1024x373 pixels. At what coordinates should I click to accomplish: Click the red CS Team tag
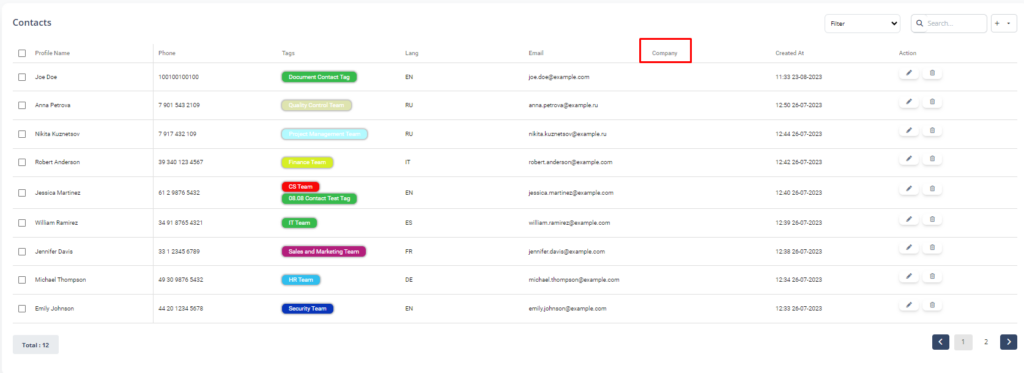pyautogui.click(x=300, y=187)
